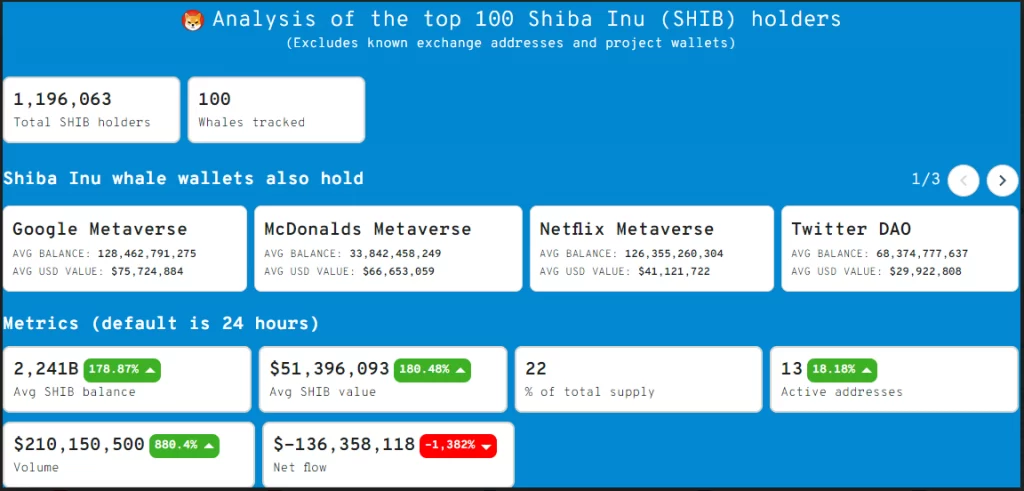Select the Total SHIB holders card
Screen dimensions: 1024x491
pos(91,110)
